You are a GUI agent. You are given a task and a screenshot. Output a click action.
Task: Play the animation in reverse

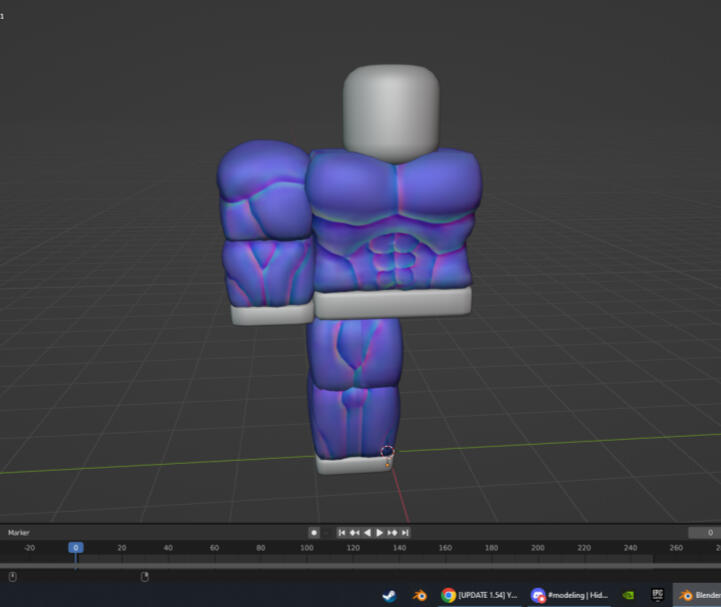(367, 533)
